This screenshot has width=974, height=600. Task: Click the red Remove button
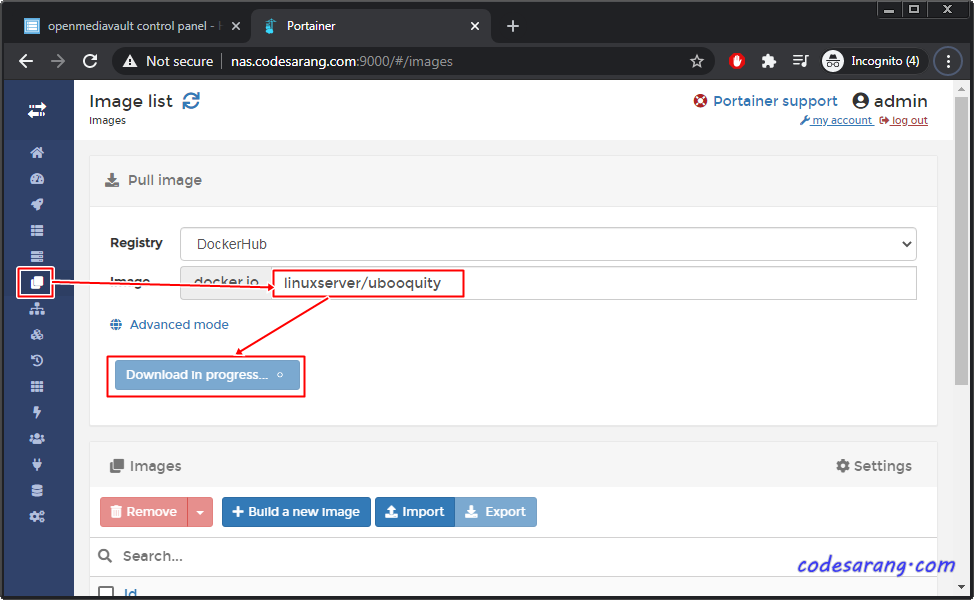(144, 512)
